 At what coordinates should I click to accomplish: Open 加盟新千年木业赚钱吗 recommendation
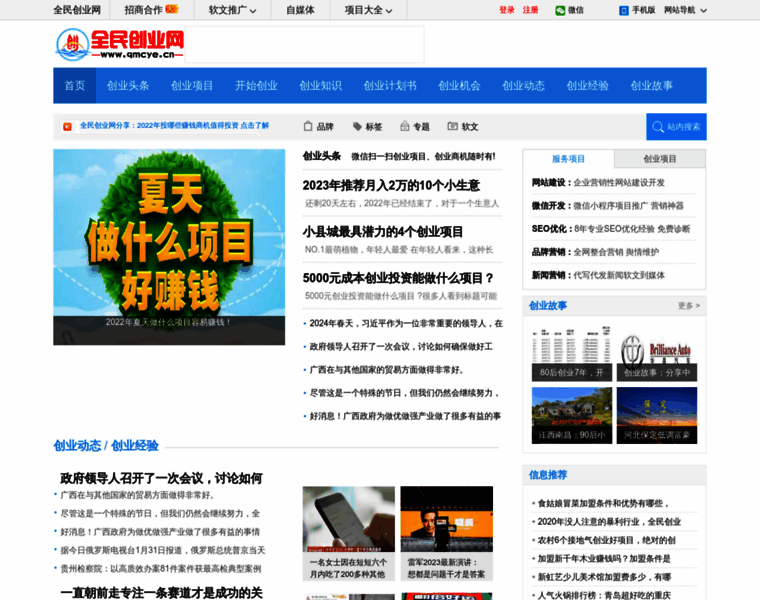coord(604,559)
